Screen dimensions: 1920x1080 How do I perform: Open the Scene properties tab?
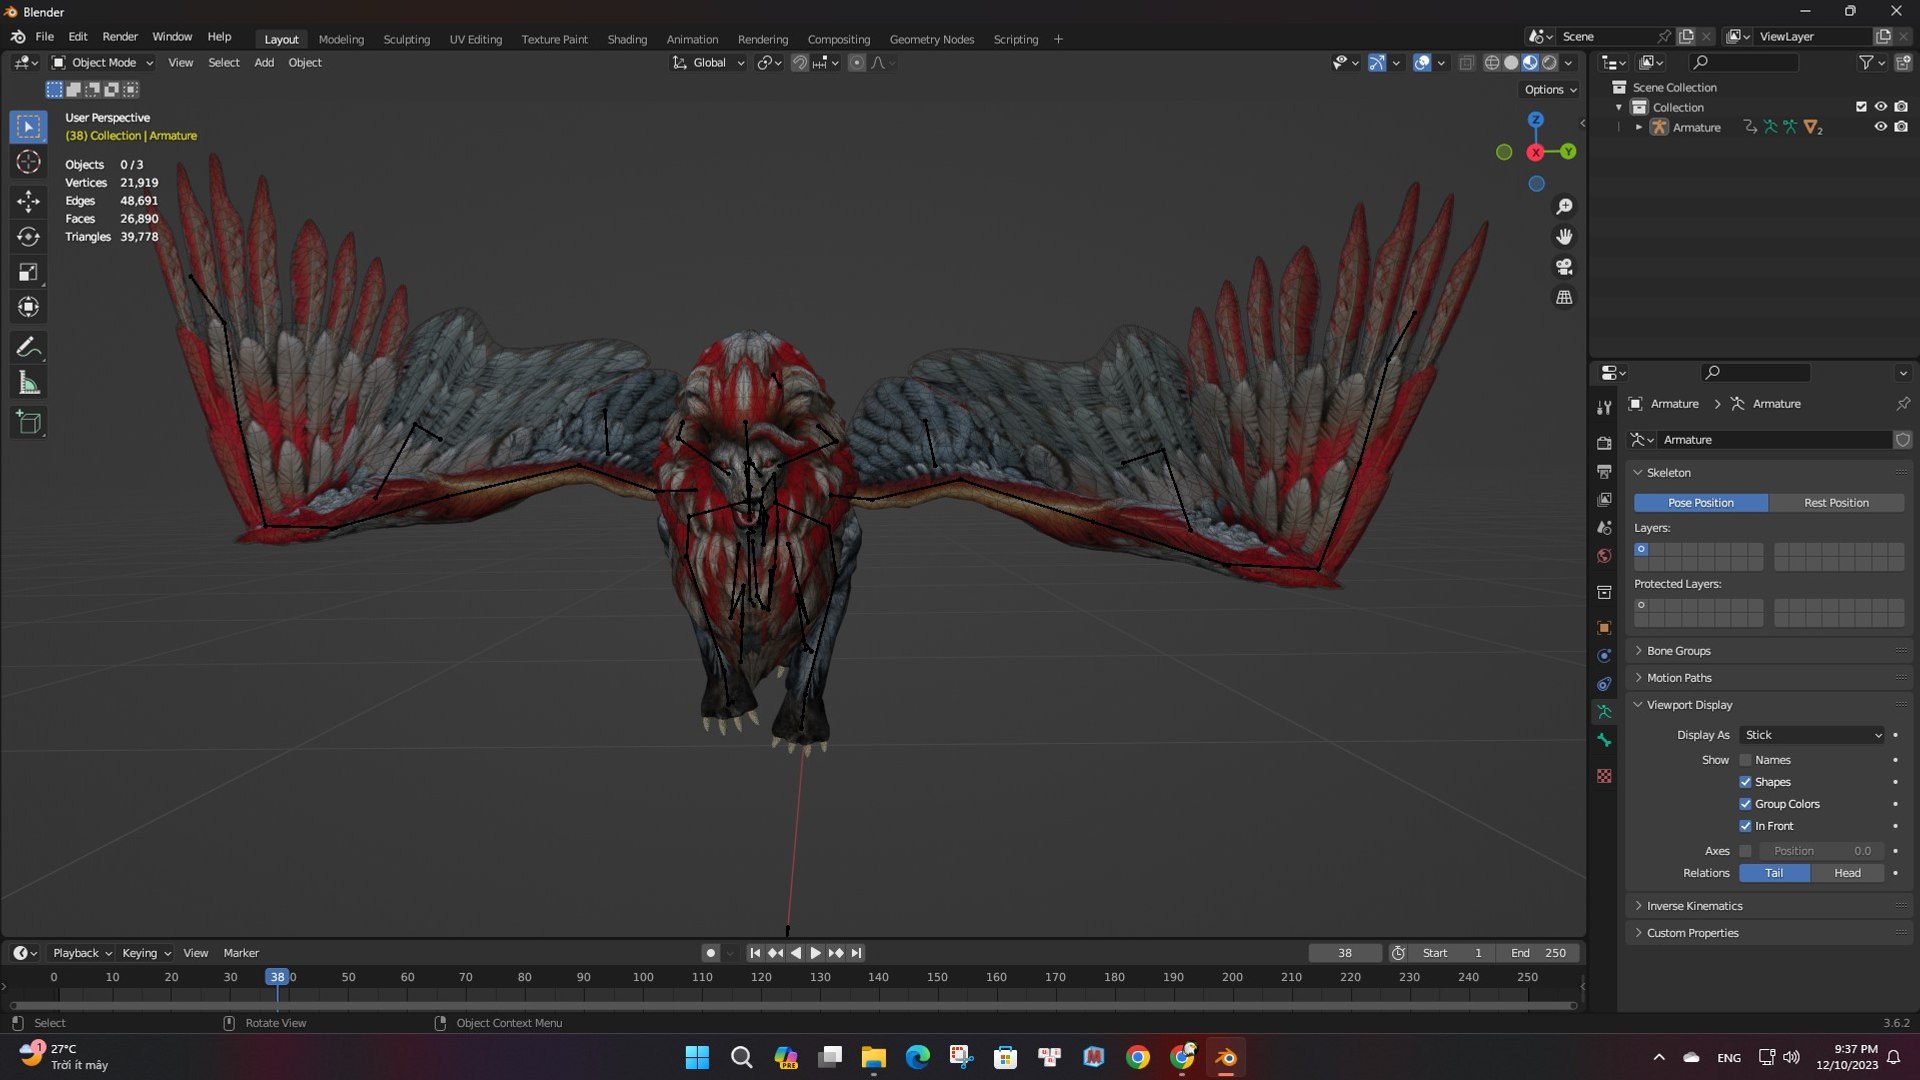[x=1604, y=527]
